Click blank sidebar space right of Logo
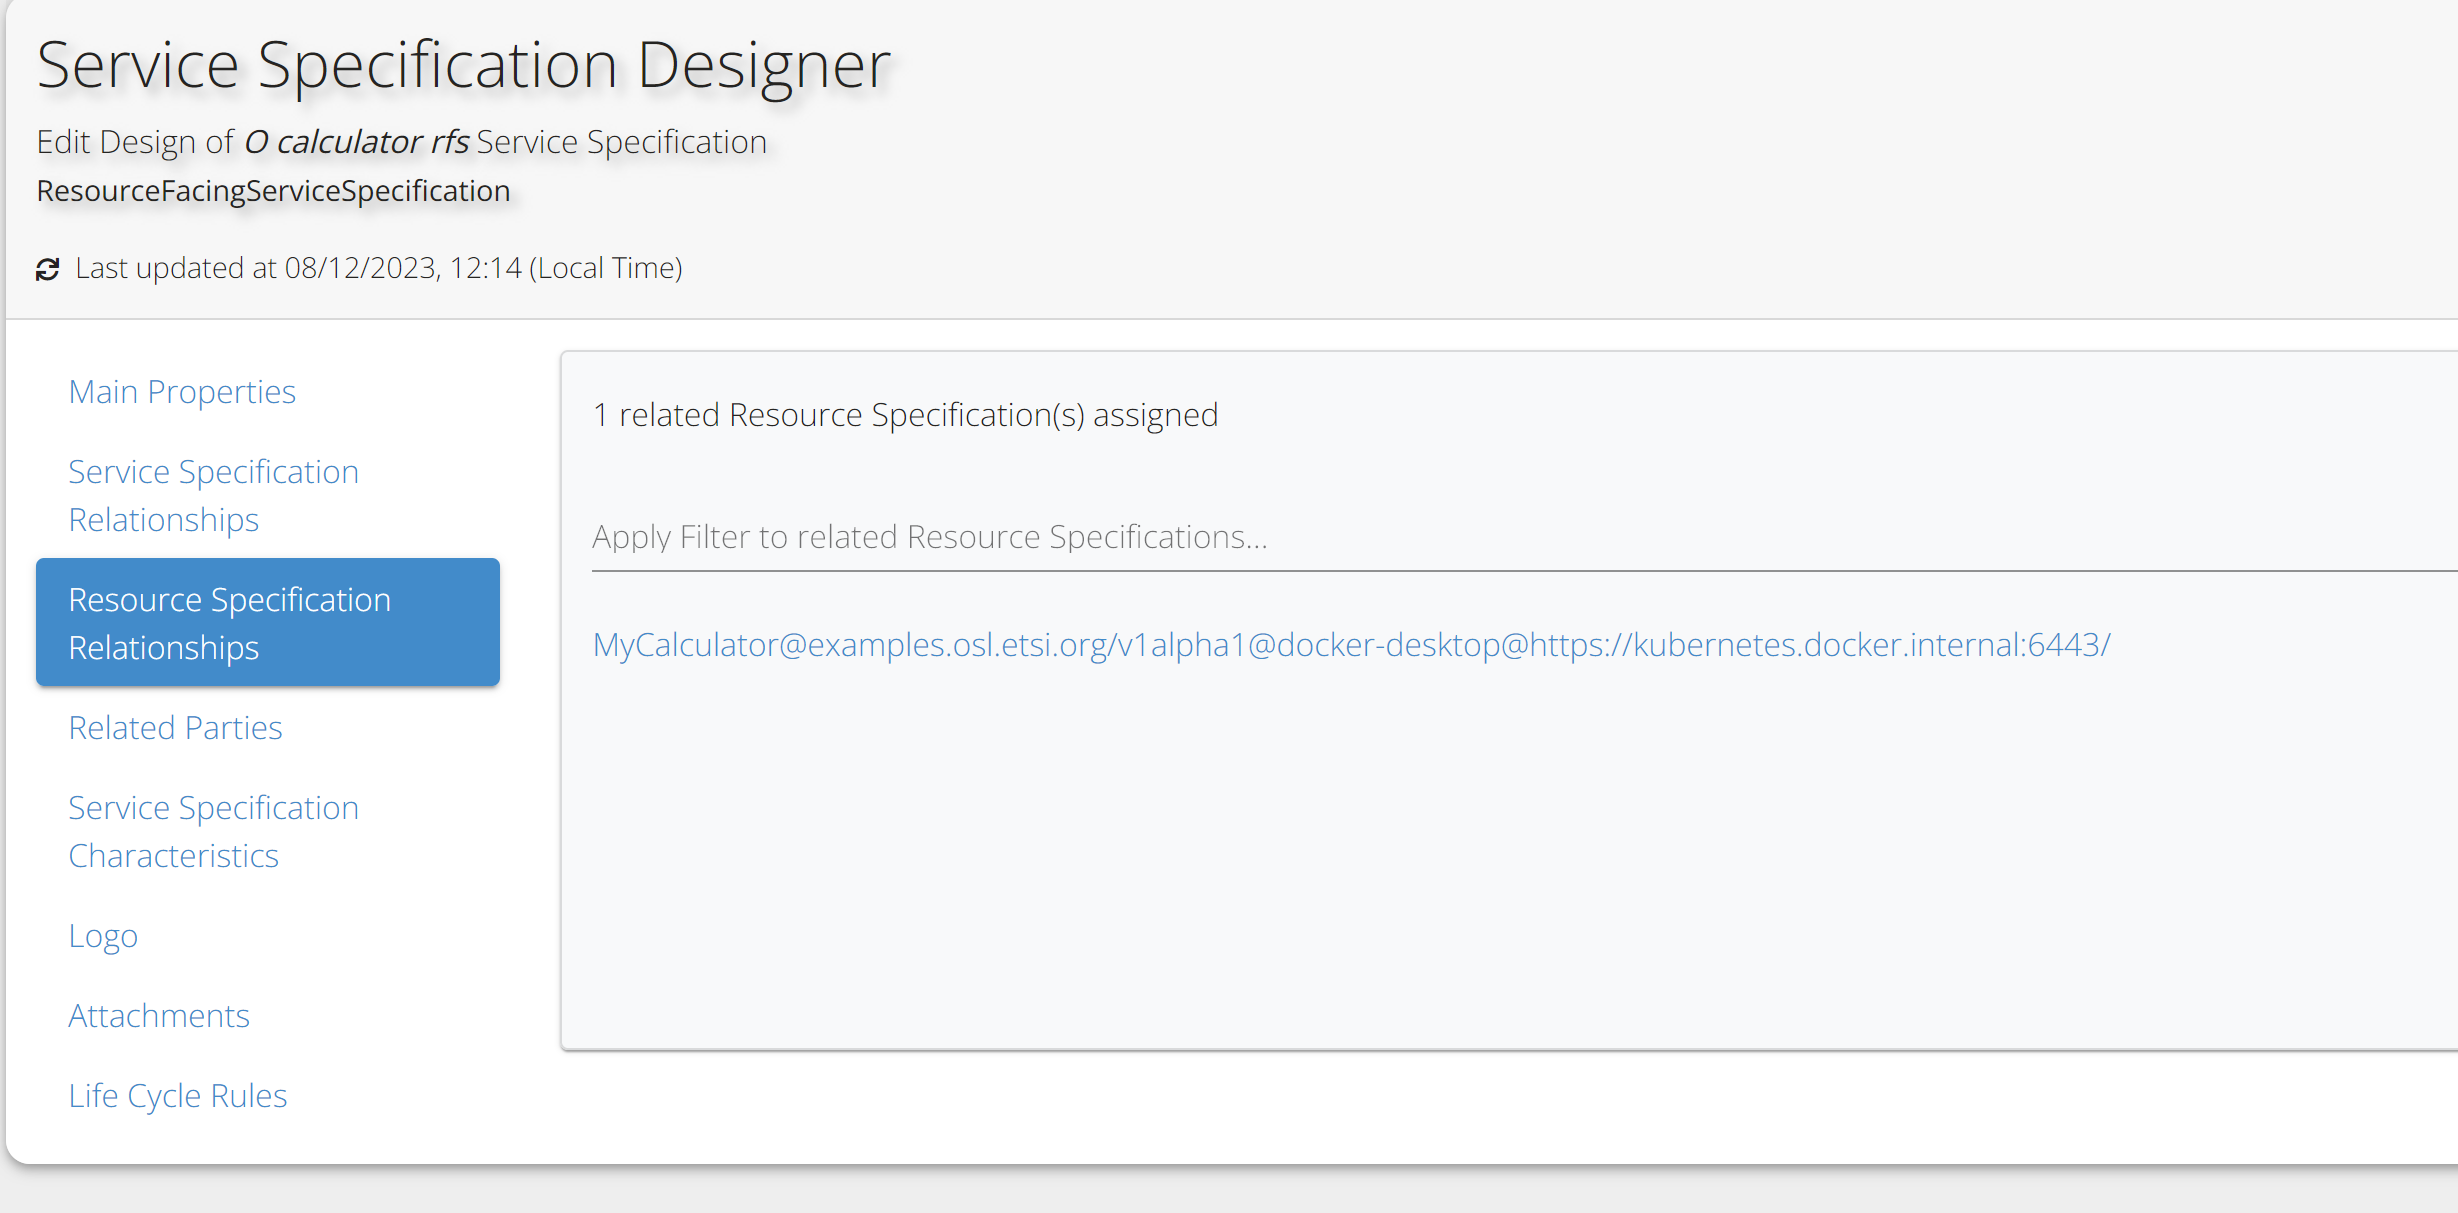 pos(350,936)
